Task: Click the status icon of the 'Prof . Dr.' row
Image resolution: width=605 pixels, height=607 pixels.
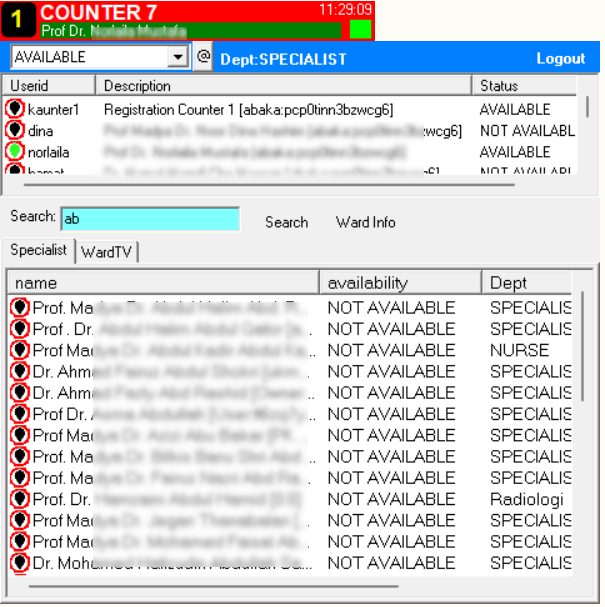Action: tap(20, 329)
